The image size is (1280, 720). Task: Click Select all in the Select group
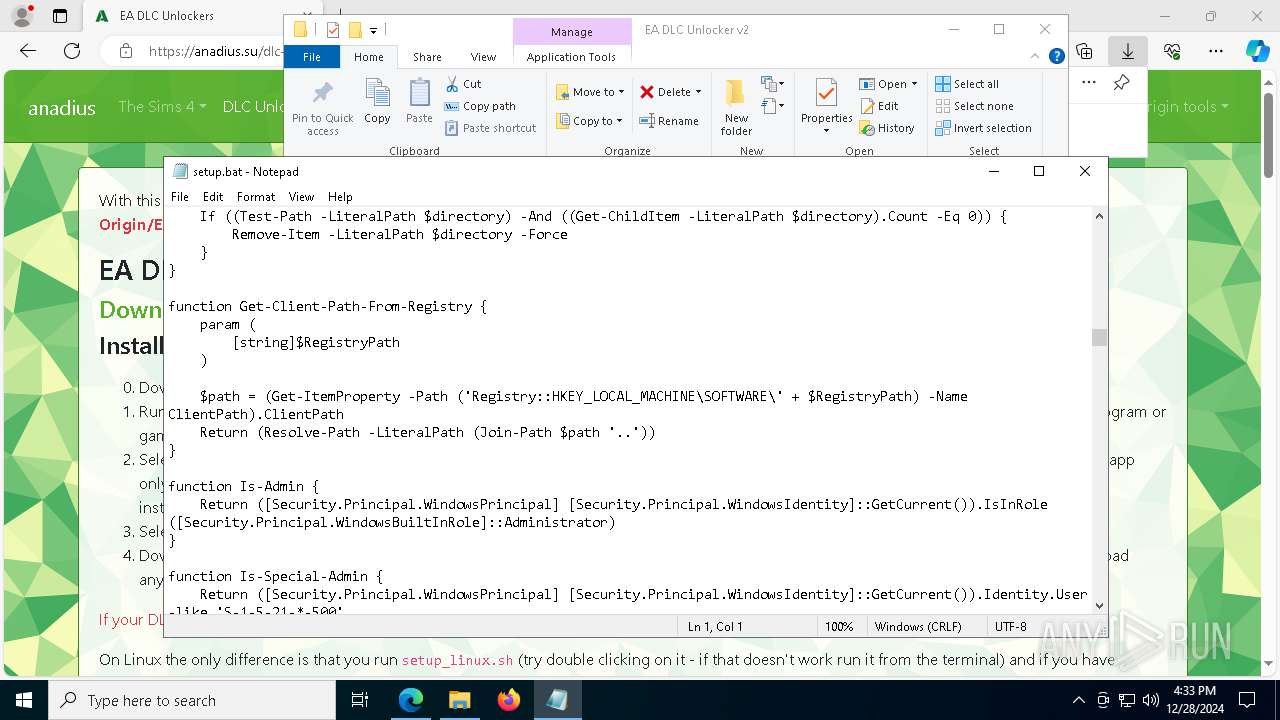click(x=967, y=84)
